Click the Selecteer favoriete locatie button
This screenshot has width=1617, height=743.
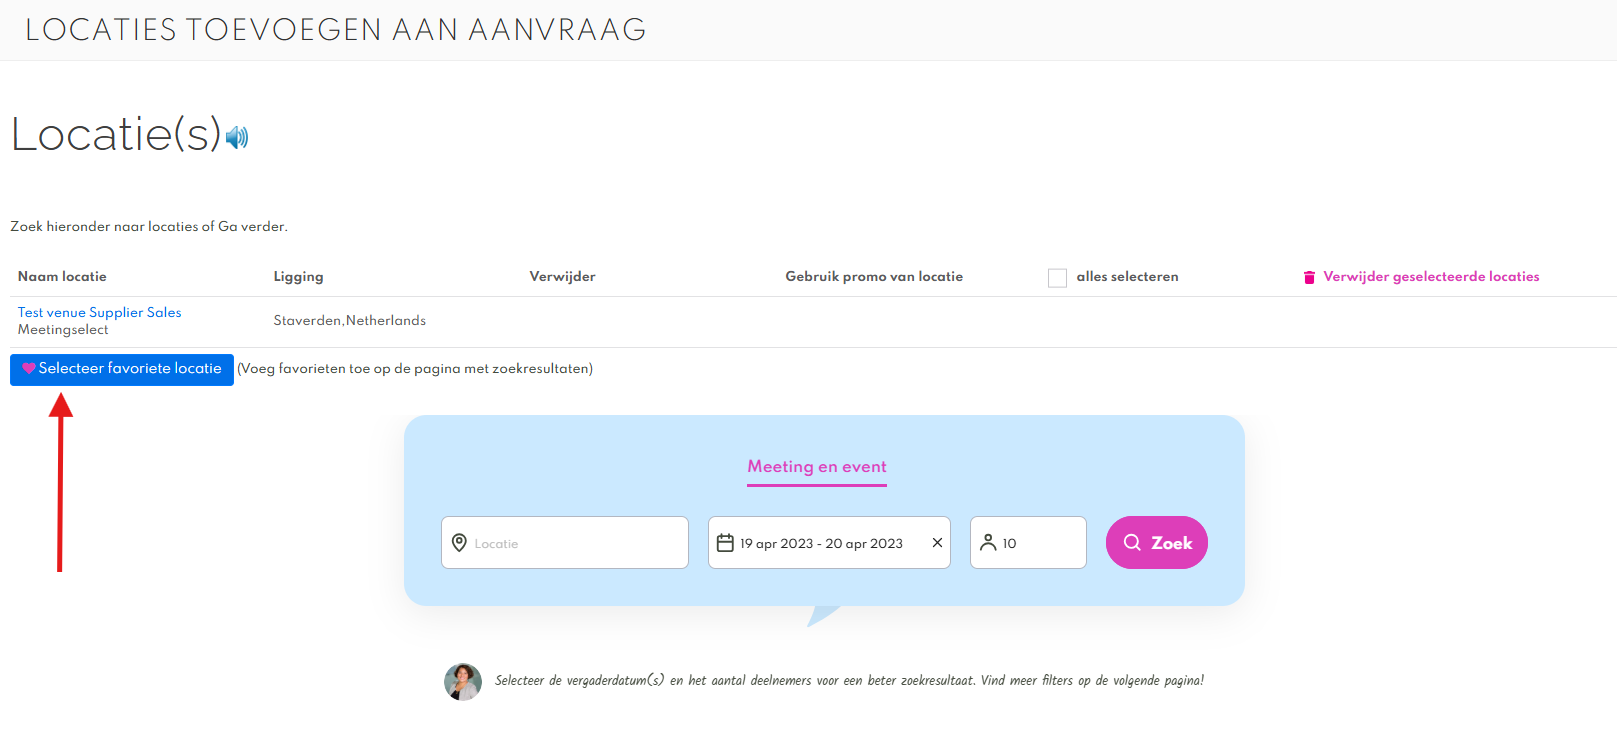tap(122, 369)
